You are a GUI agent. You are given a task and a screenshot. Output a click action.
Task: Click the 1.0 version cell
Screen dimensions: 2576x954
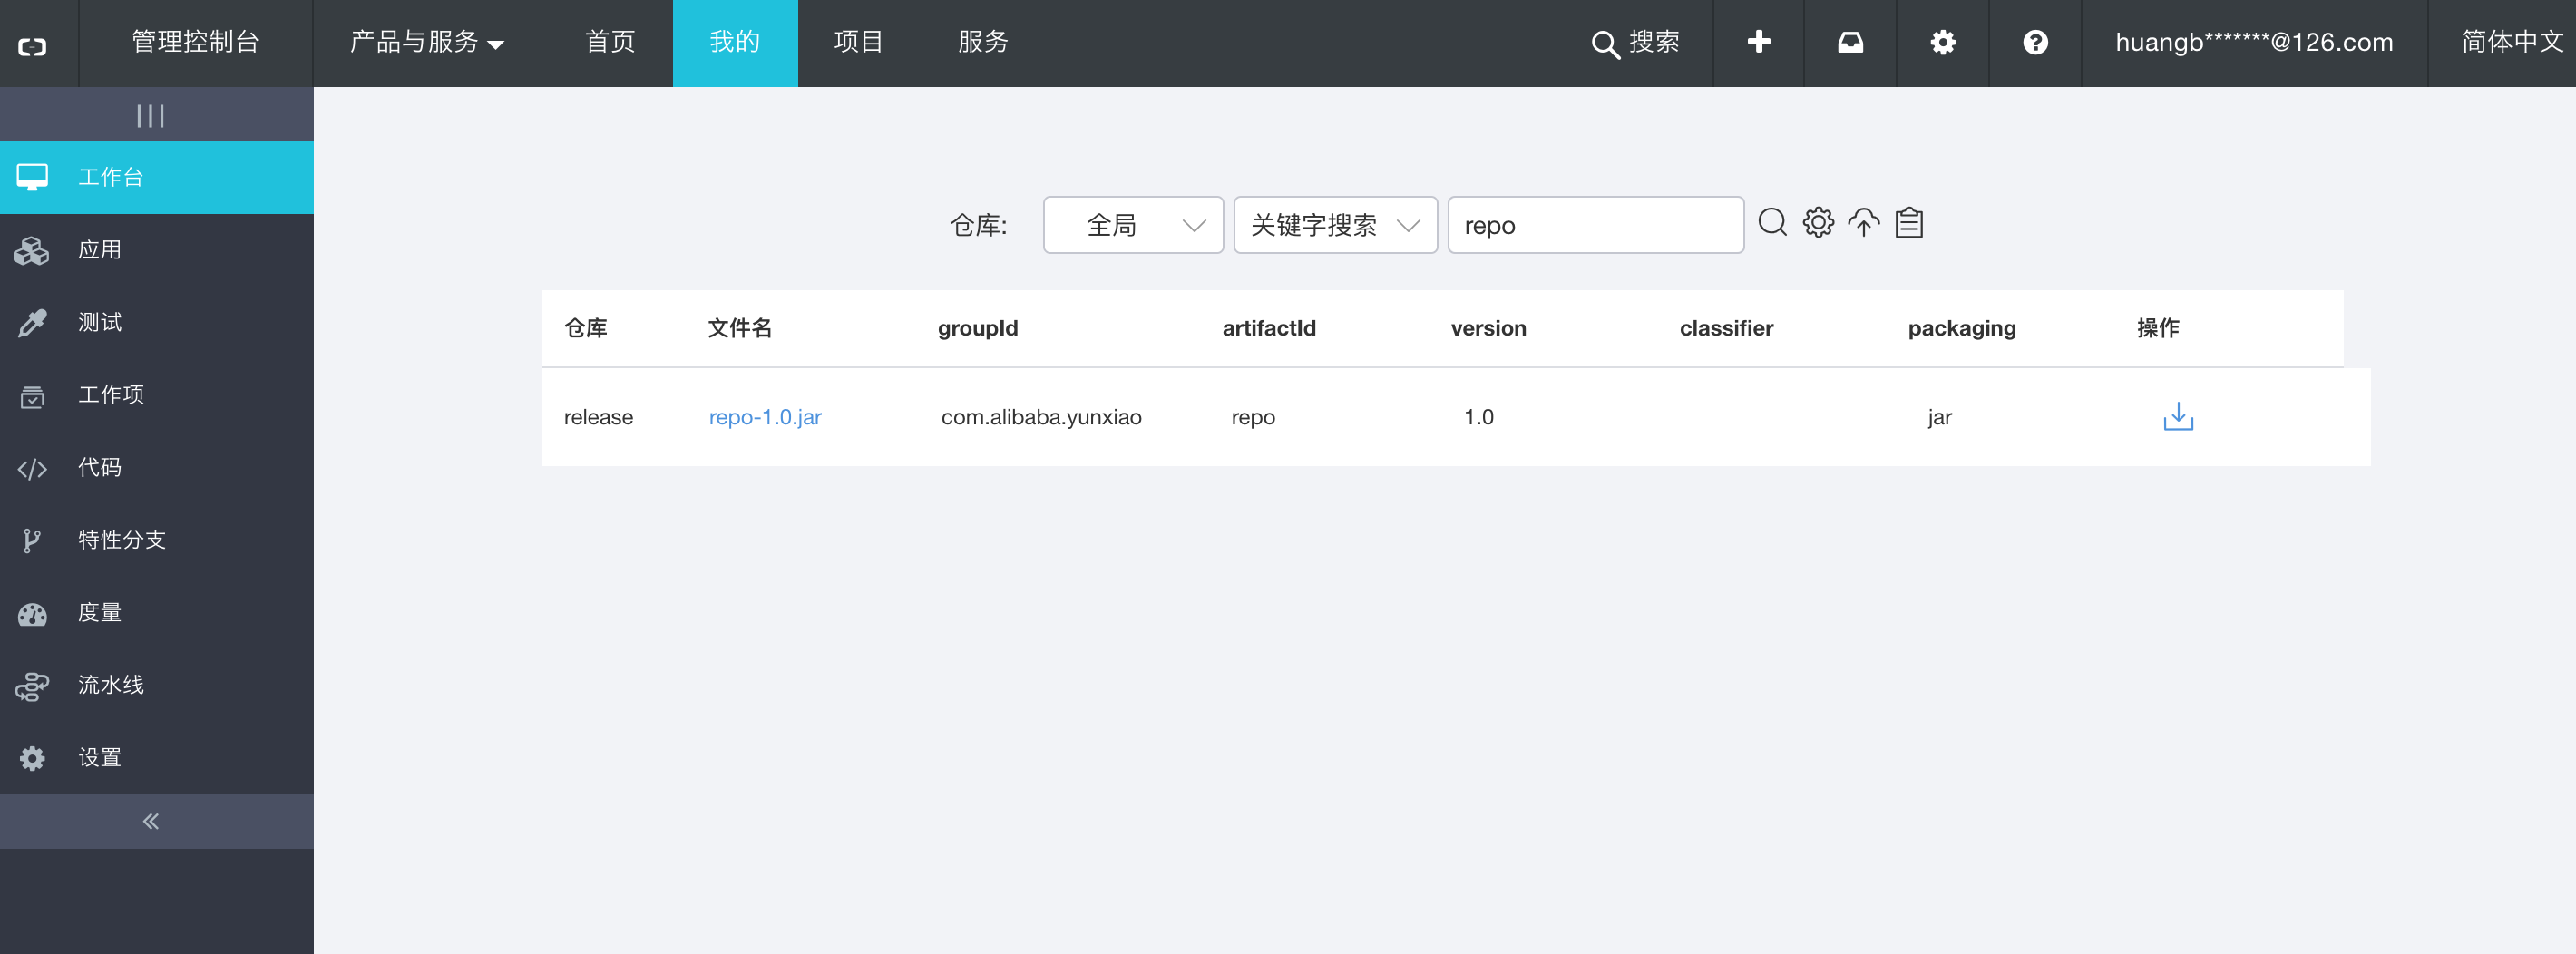[x=1479, y=417]
